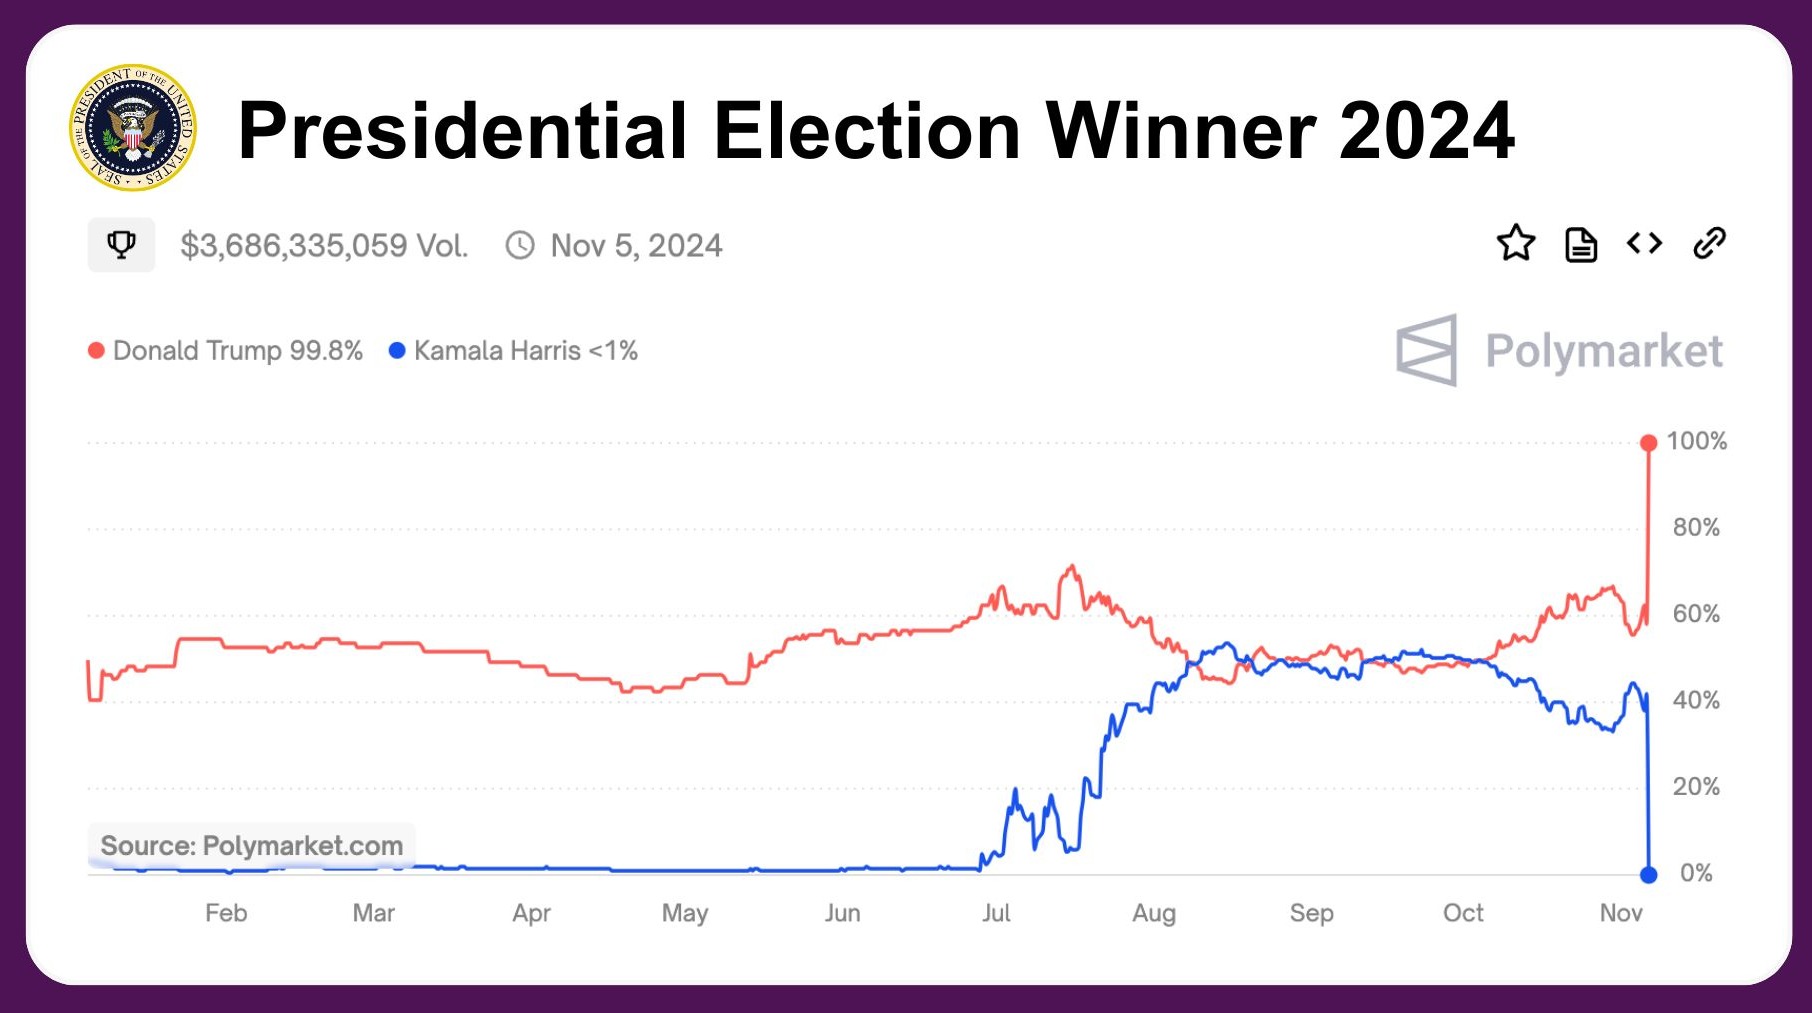Hide the red Trump line via its legend dot
Image resolution: width=1812 pixels, height=1013 pixels.
(x=95, y=351)
